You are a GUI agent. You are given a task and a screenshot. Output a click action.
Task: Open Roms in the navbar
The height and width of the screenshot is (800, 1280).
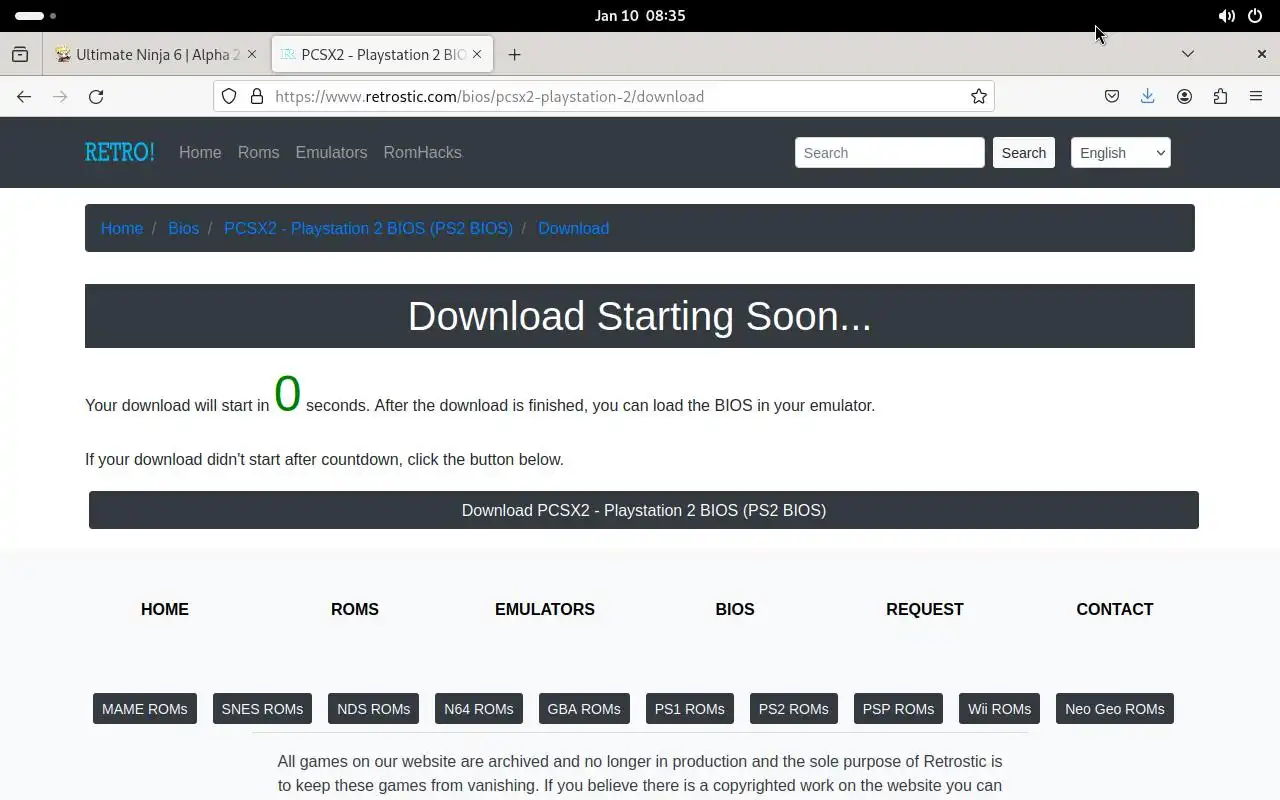pyautogui.click(x=258, y=153)
